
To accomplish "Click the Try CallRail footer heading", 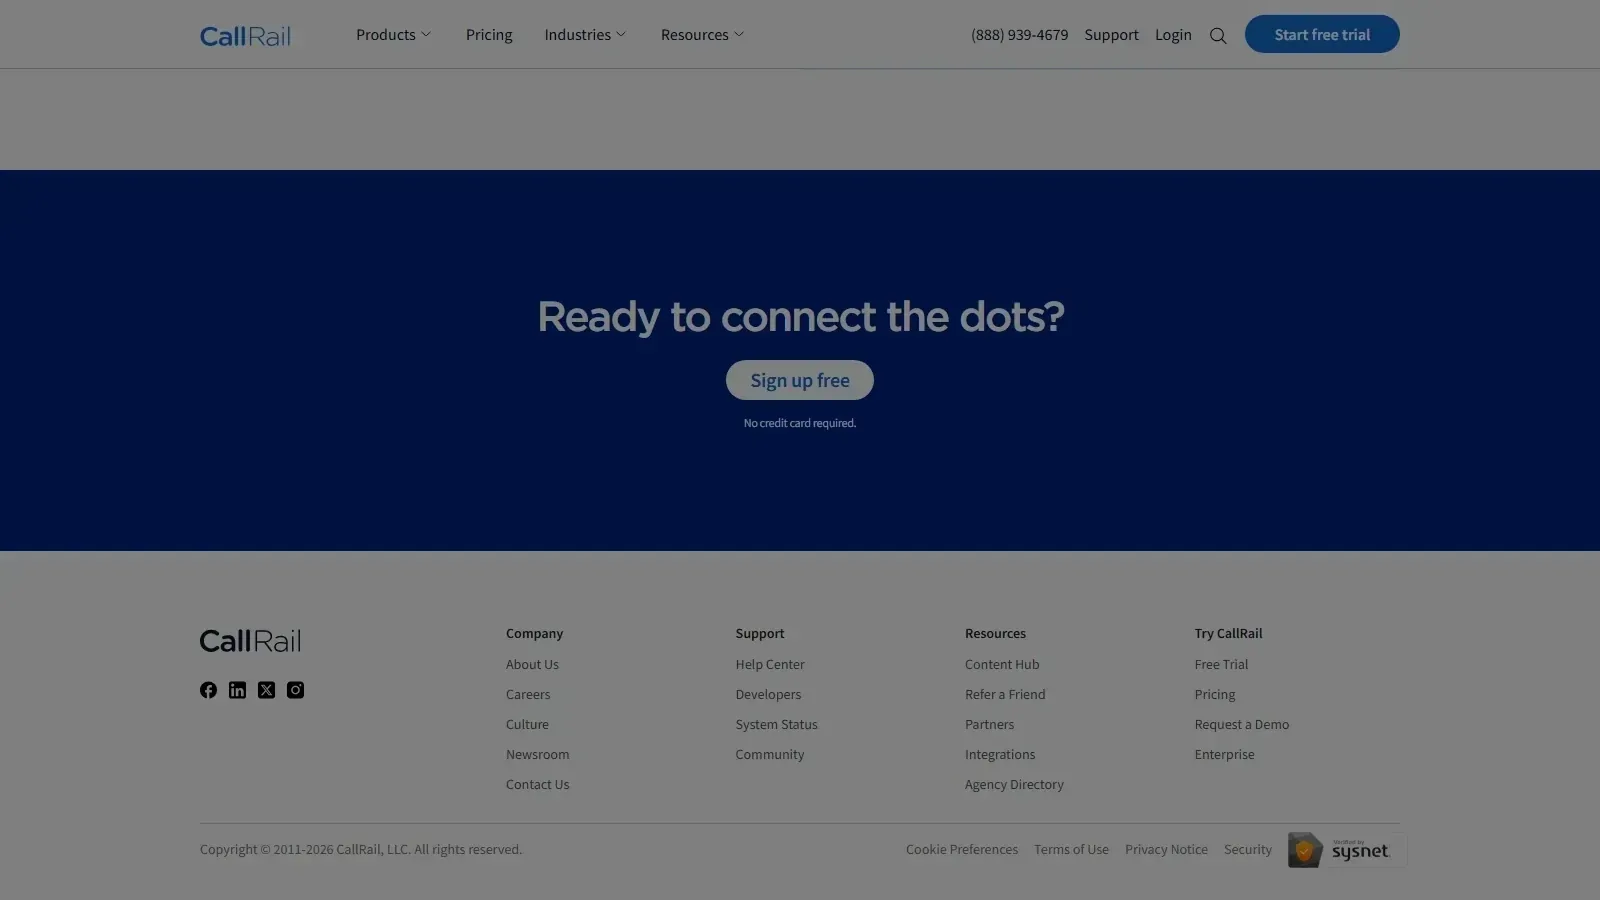I will pos(1228,634).
